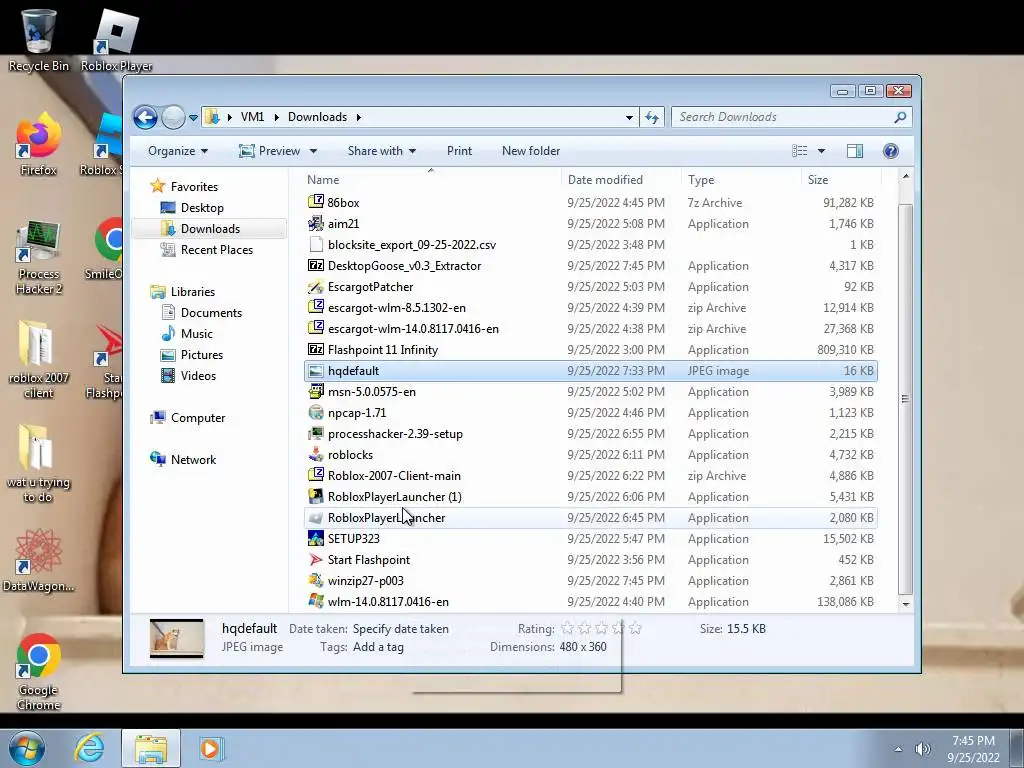Change view with the views icon

[x=800, y=152]
